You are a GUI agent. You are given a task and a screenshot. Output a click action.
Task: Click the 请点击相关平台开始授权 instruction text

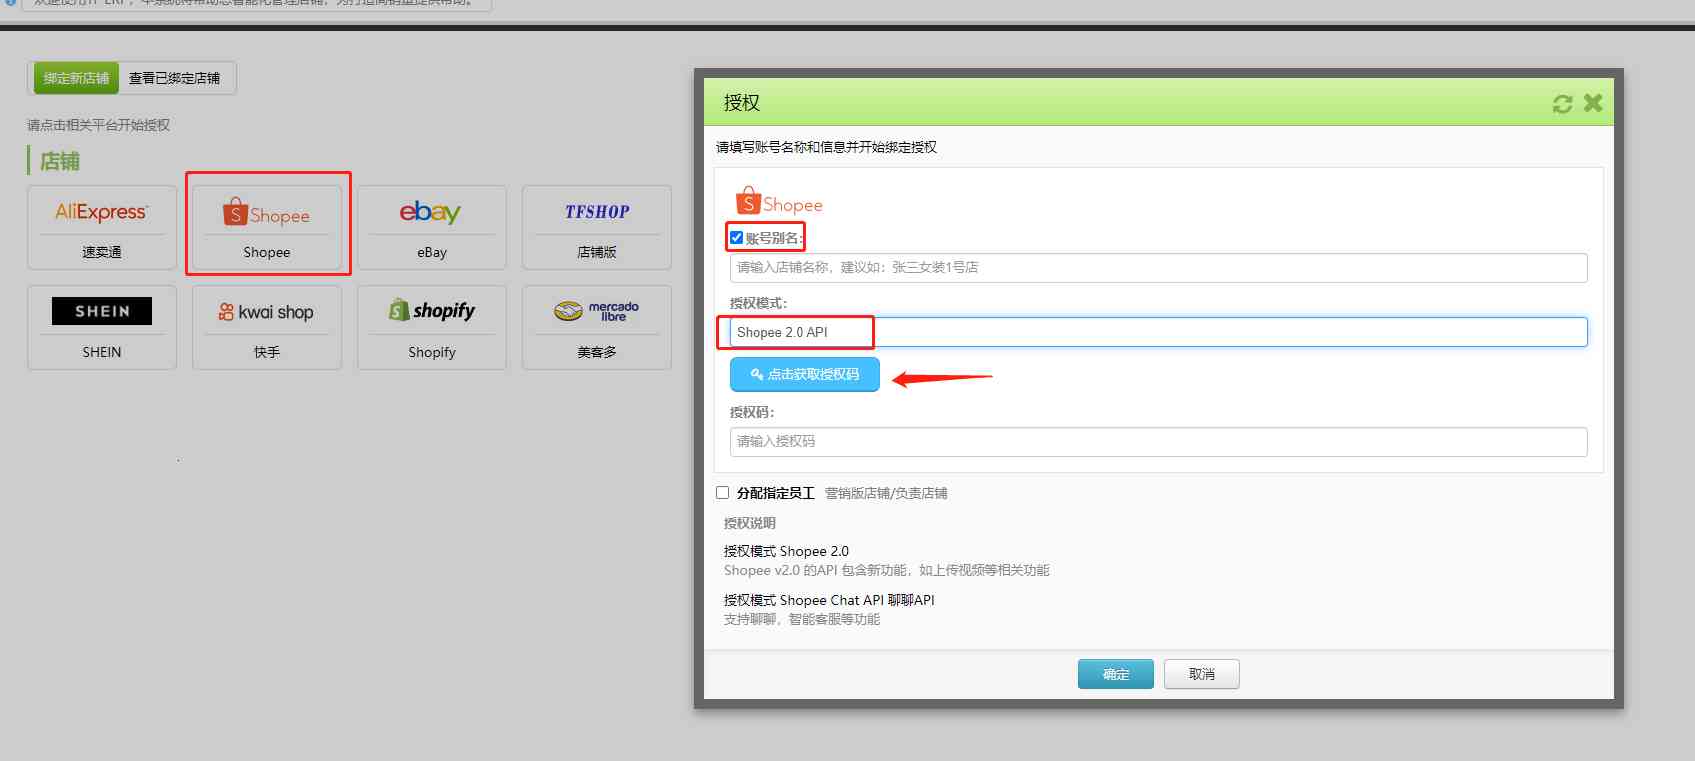point(98,125)
